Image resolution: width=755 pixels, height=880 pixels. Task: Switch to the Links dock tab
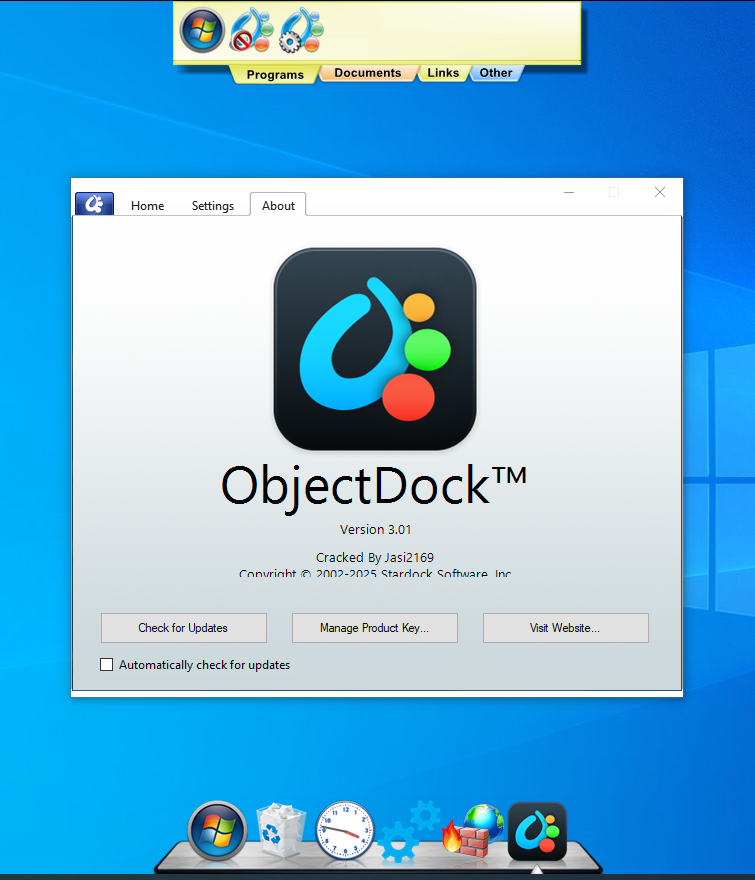pos(443,73)
